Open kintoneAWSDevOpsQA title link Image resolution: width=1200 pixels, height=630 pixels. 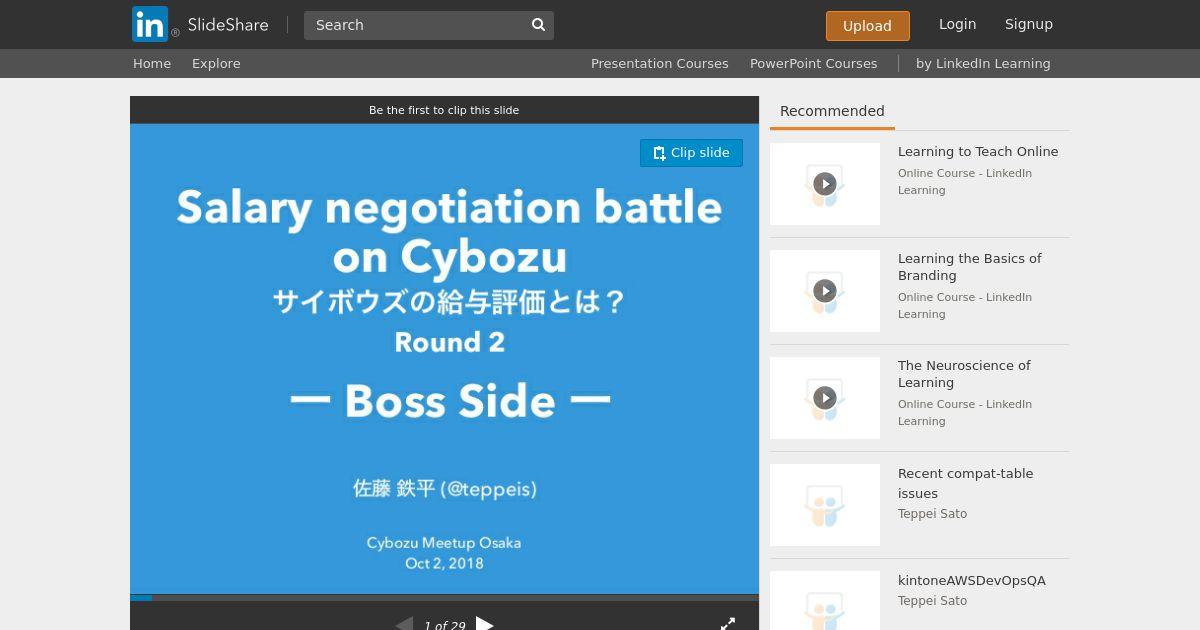point(971,581)
